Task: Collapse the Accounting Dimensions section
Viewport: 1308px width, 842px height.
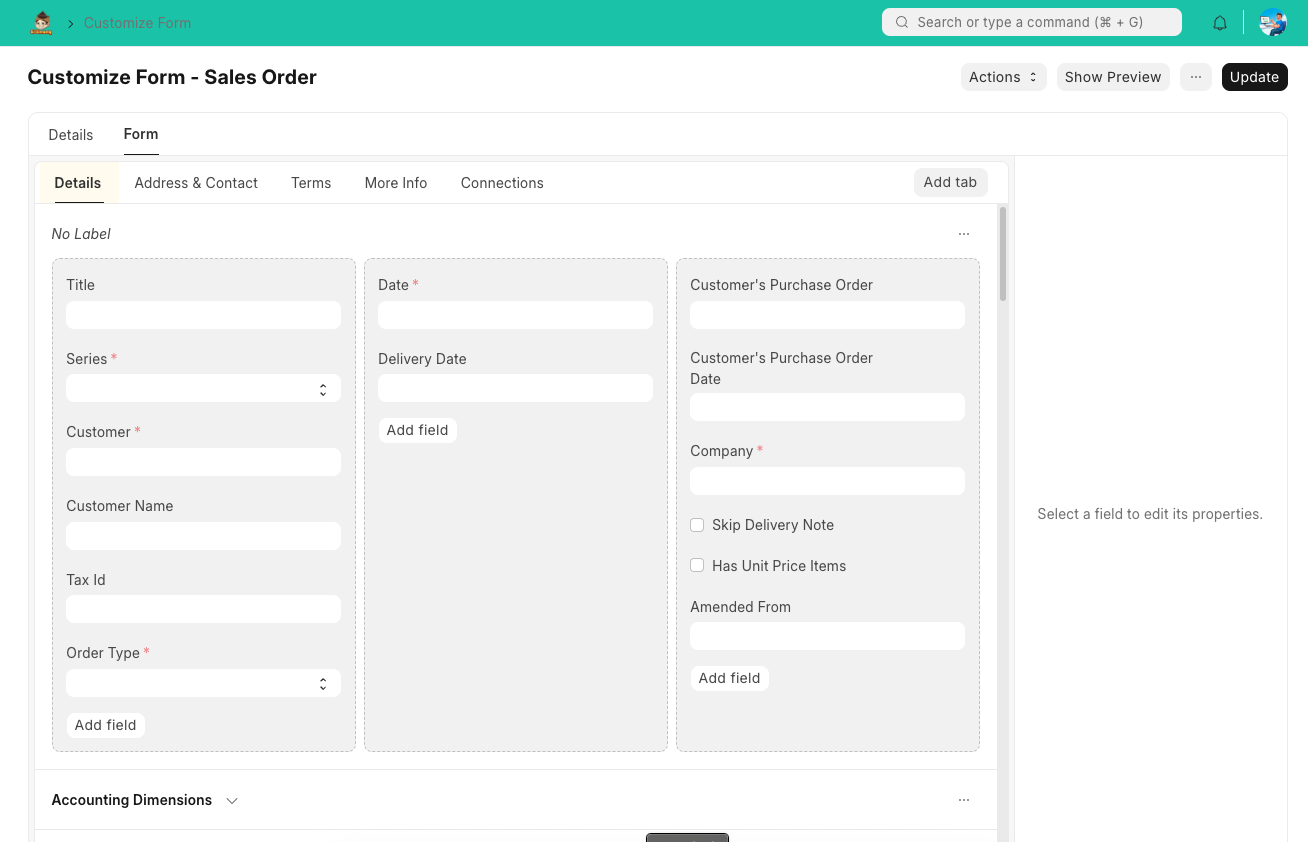Action: 231,800
